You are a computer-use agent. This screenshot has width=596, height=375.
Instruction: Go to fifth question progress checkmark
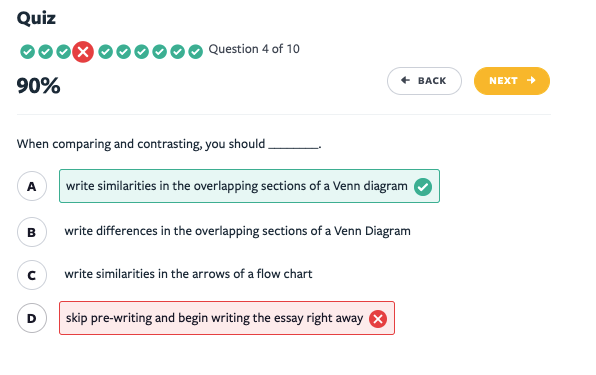coord(106,52)
